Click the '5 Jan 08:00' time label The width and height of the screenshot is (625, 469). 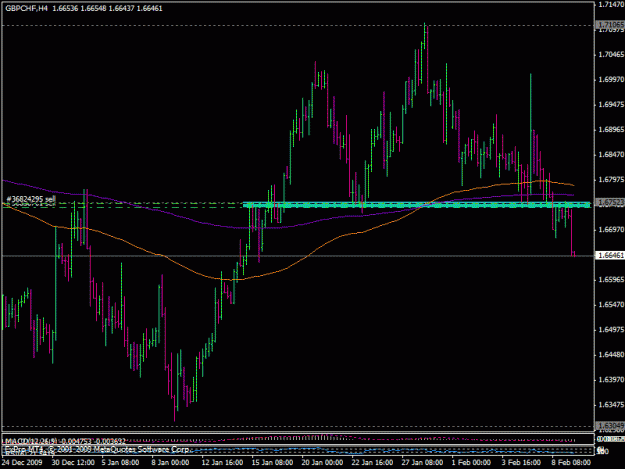[120, 462]
